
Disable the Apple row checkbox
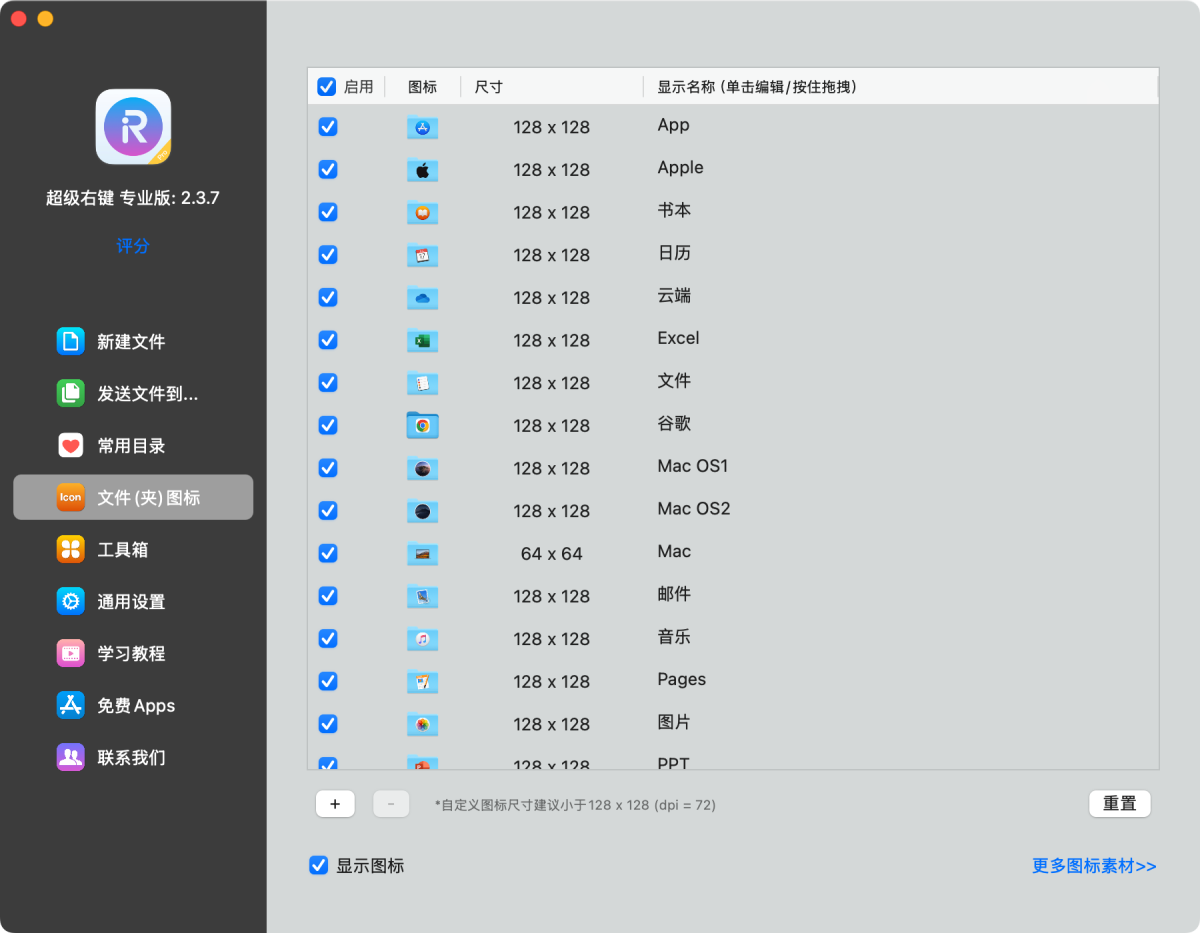[x=327, y=170]
